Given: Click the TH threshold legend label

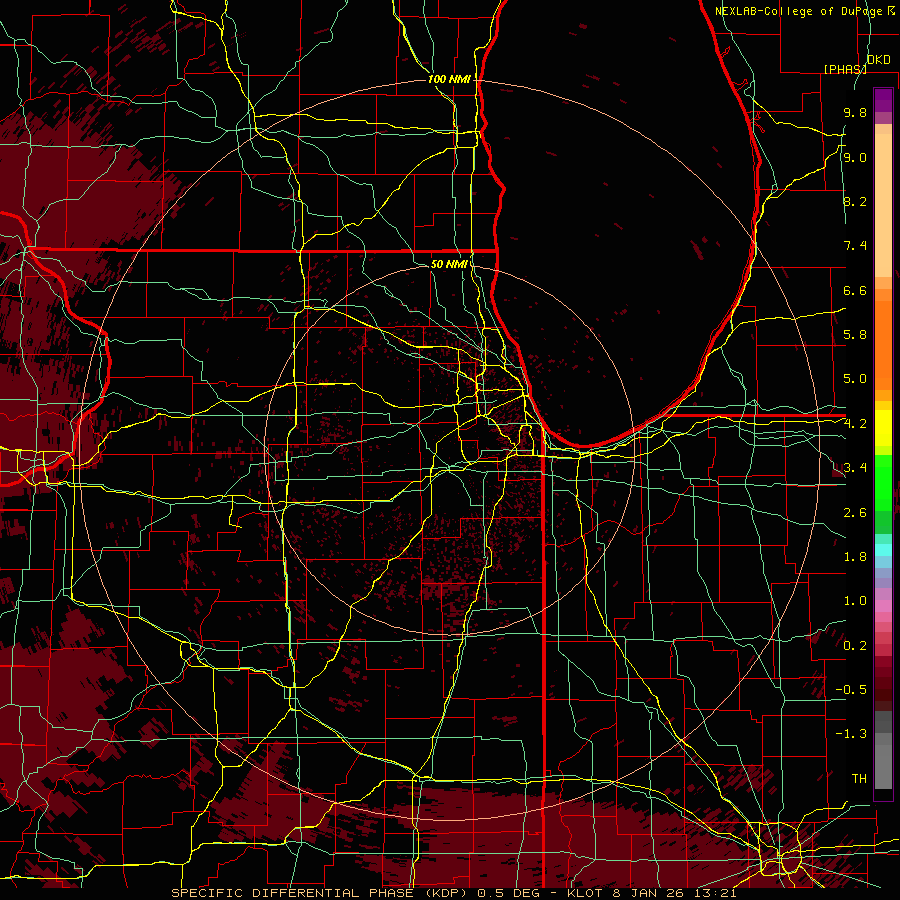Looking at the screenshot, I should 859,779.
